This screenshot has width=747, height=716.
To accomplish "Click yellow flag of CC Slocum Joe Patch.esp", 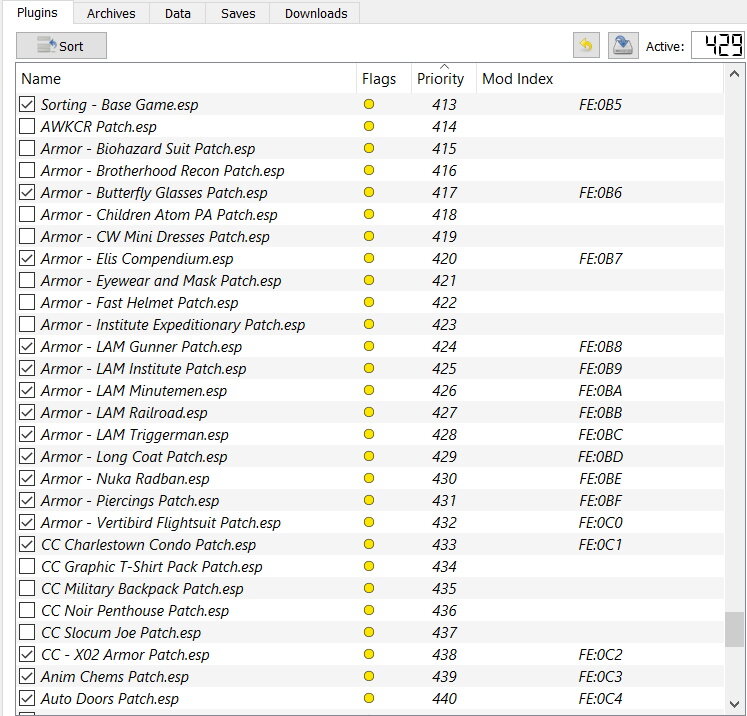I will (369, 632).
